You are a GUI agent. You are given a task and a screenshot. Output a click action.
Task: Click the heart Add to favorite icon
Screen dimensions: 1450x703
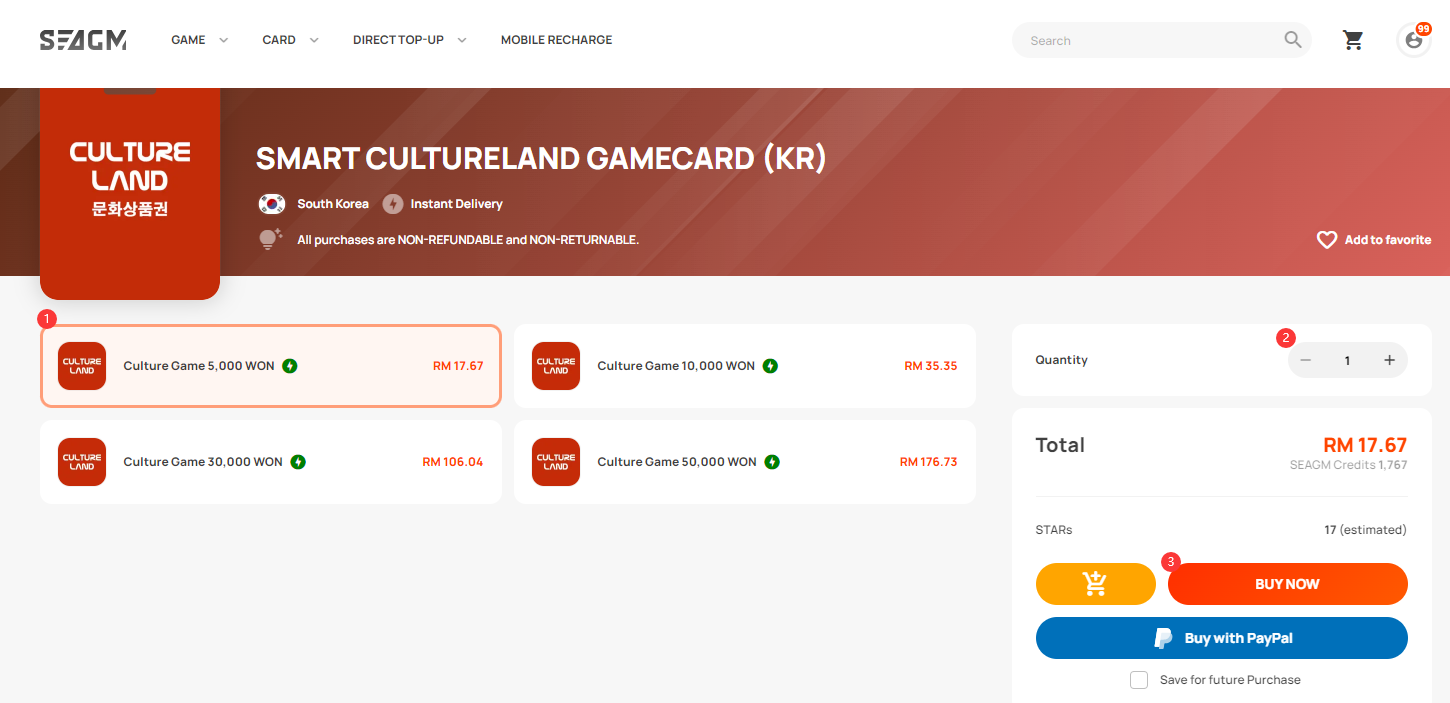pos(1327,240)
